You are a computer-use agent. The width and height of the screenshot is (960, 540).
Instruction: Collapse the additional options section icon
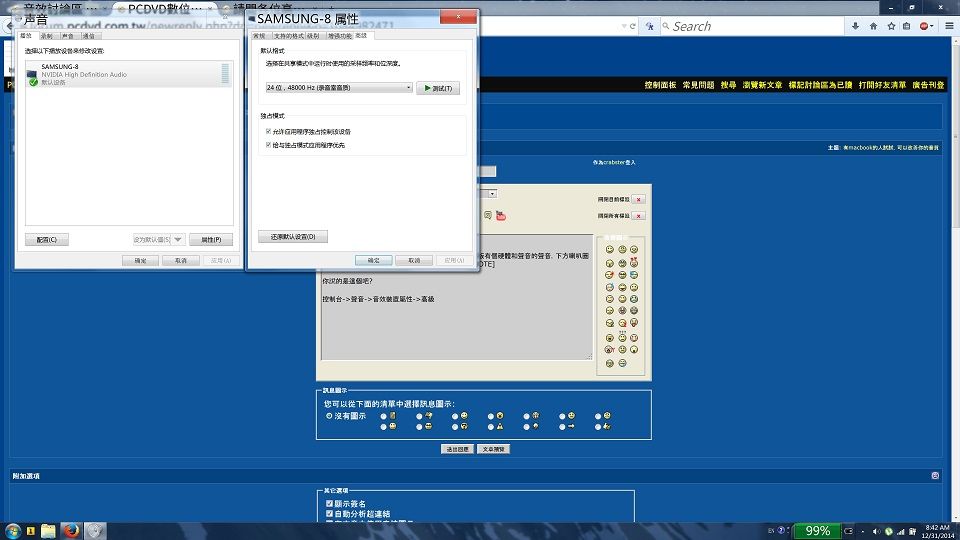(x=935, y=475)
